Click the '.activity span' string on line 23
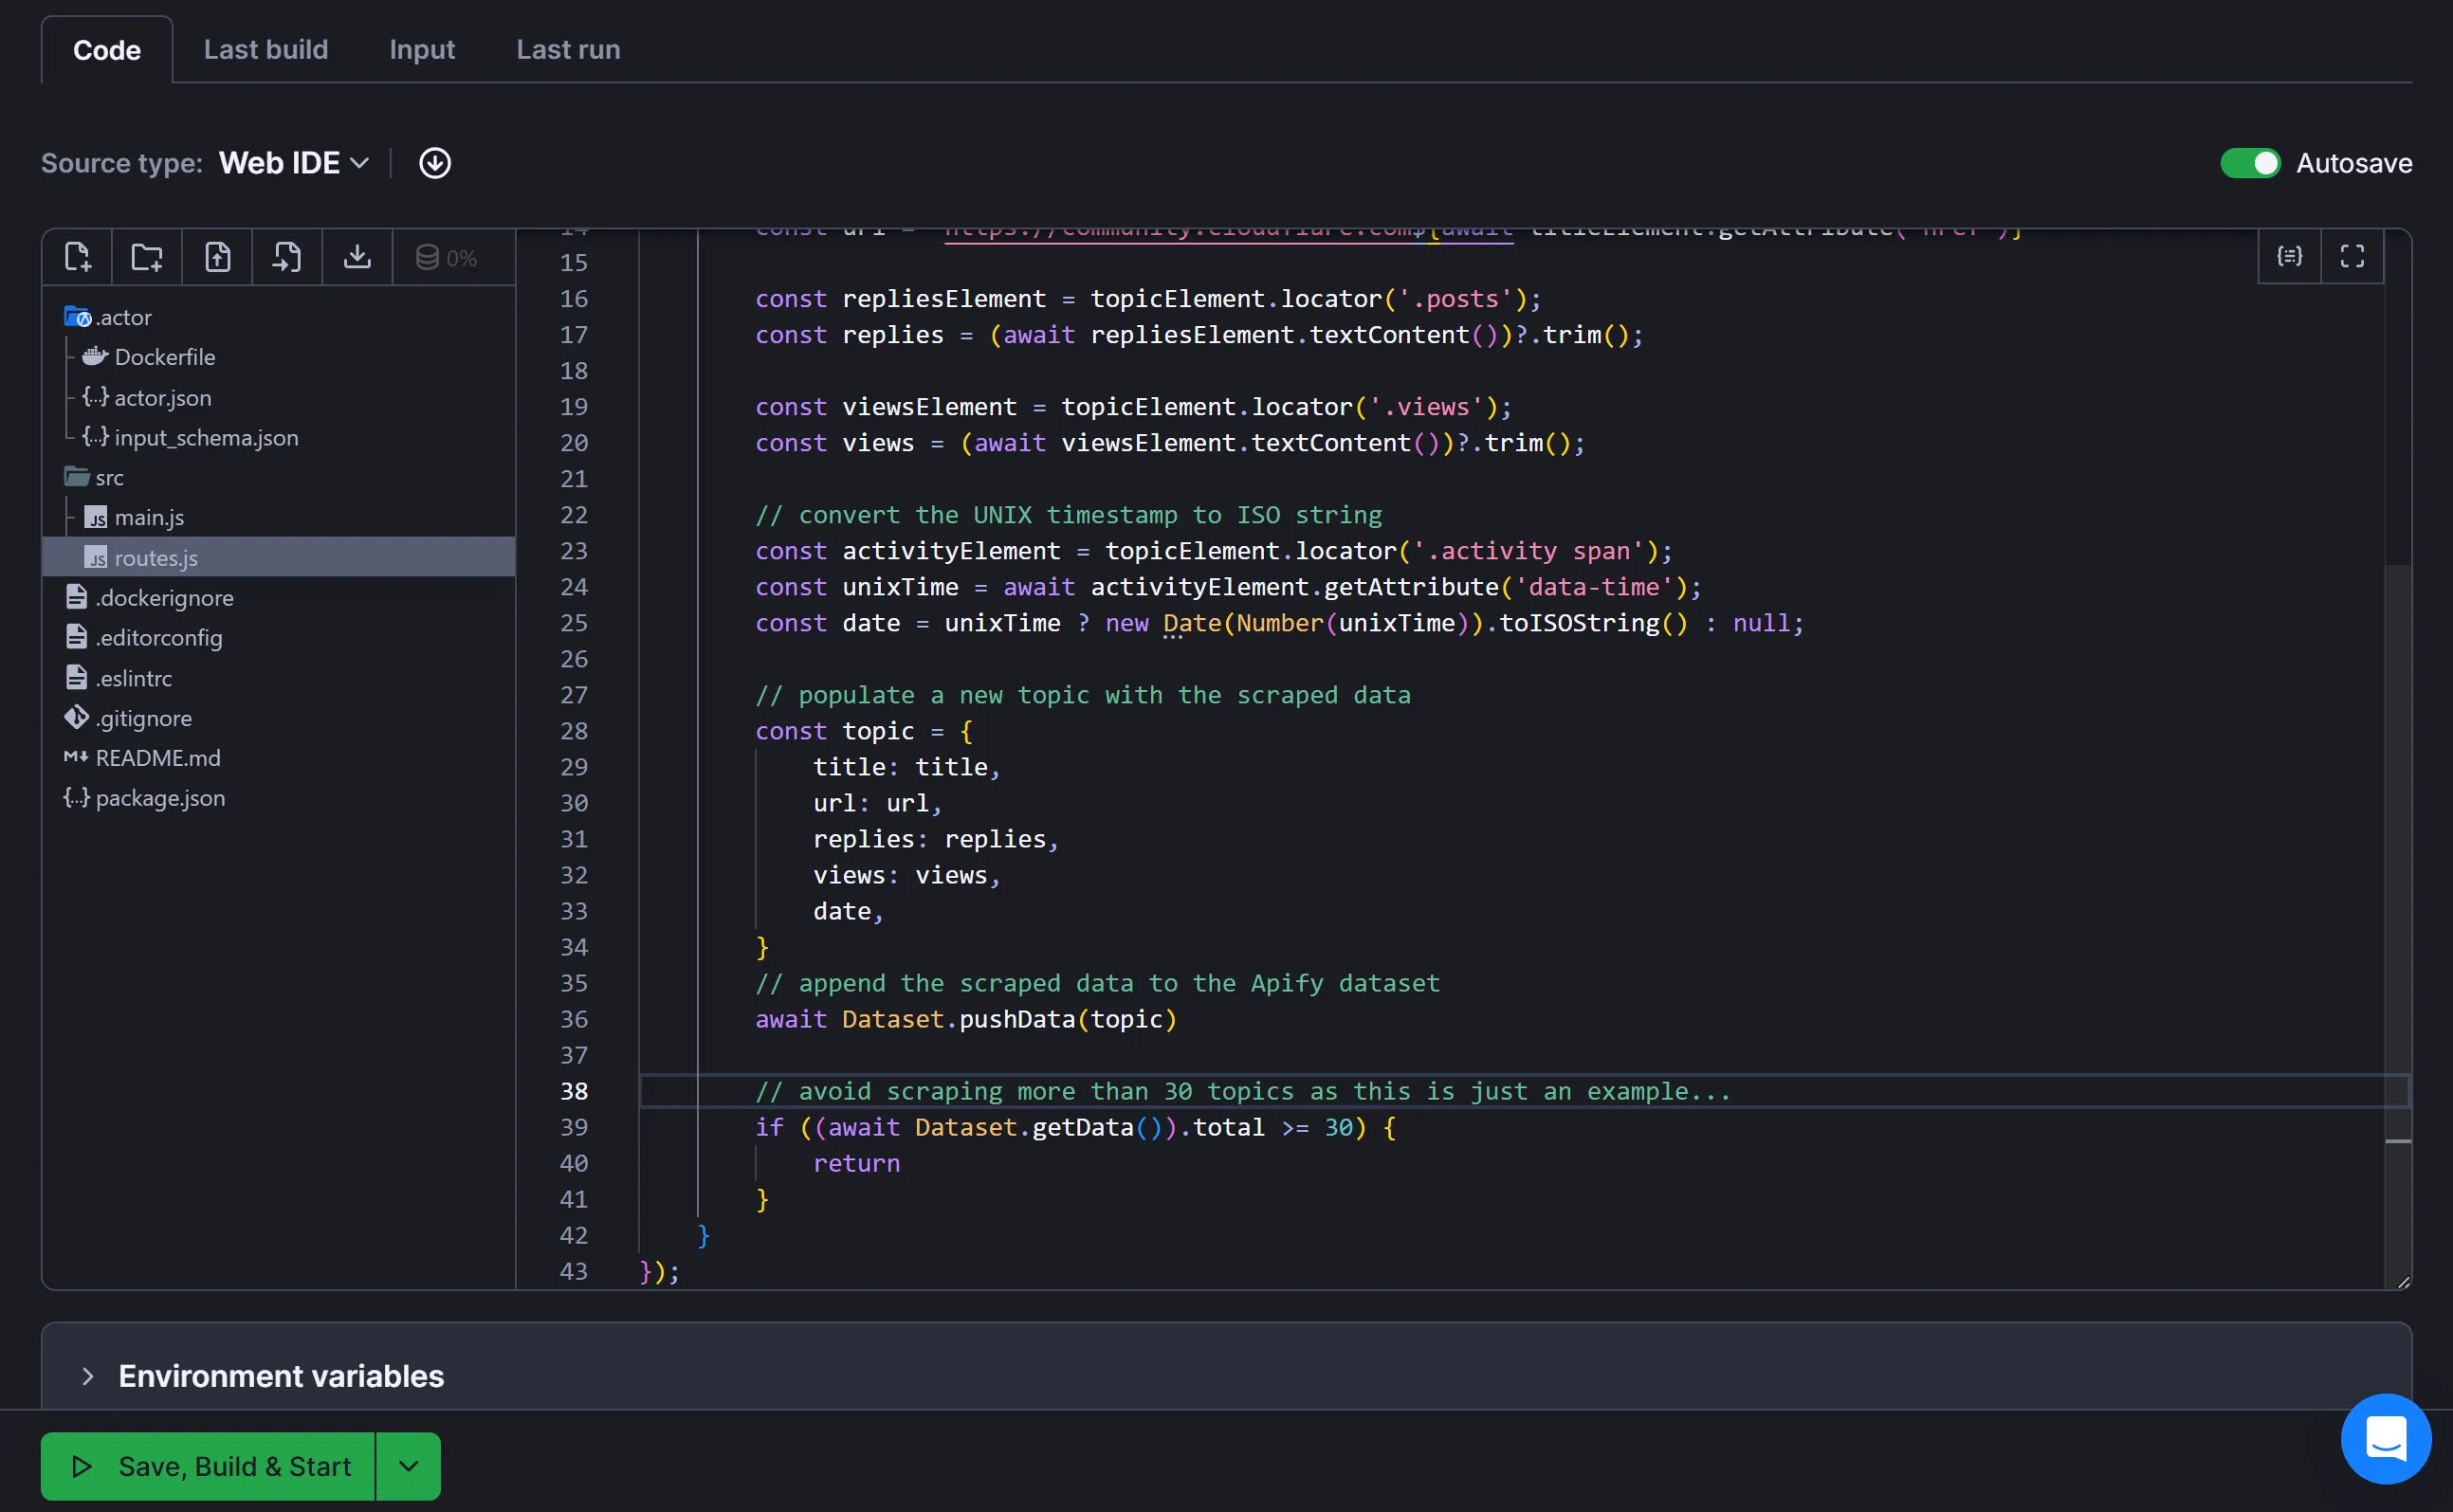 coord(1529,551)
